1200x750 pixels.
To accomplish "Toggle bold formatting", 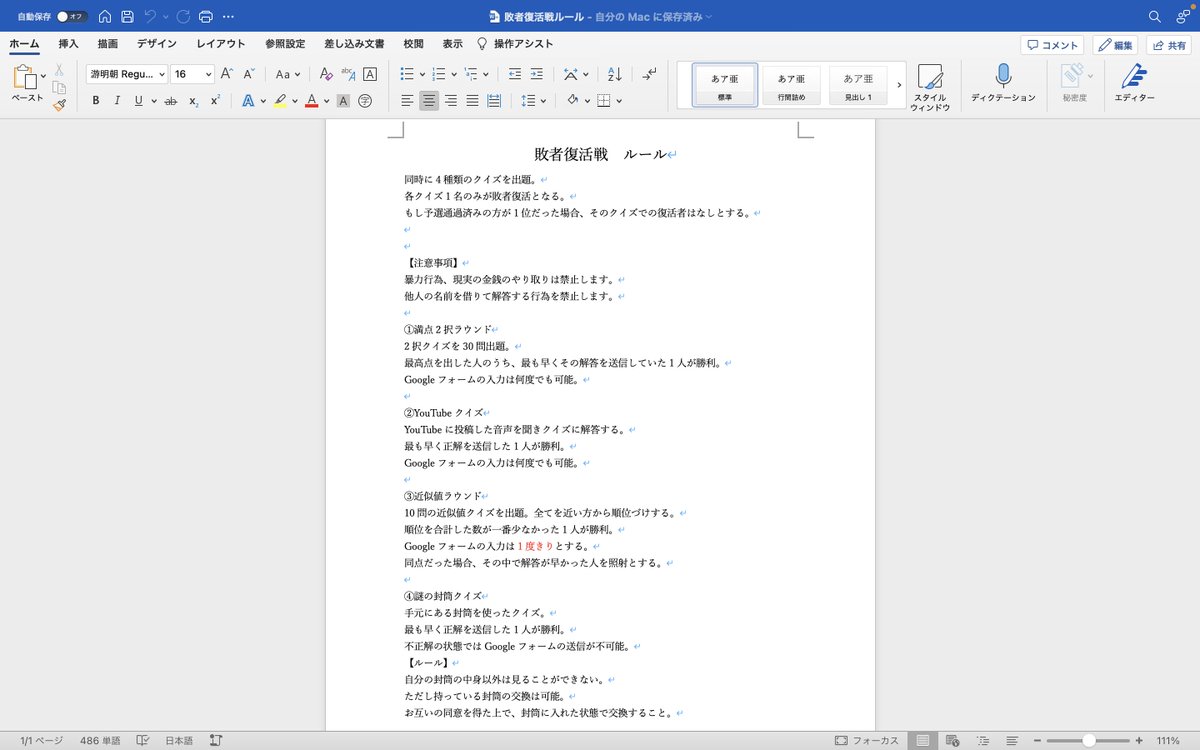I will pos(96,101).
